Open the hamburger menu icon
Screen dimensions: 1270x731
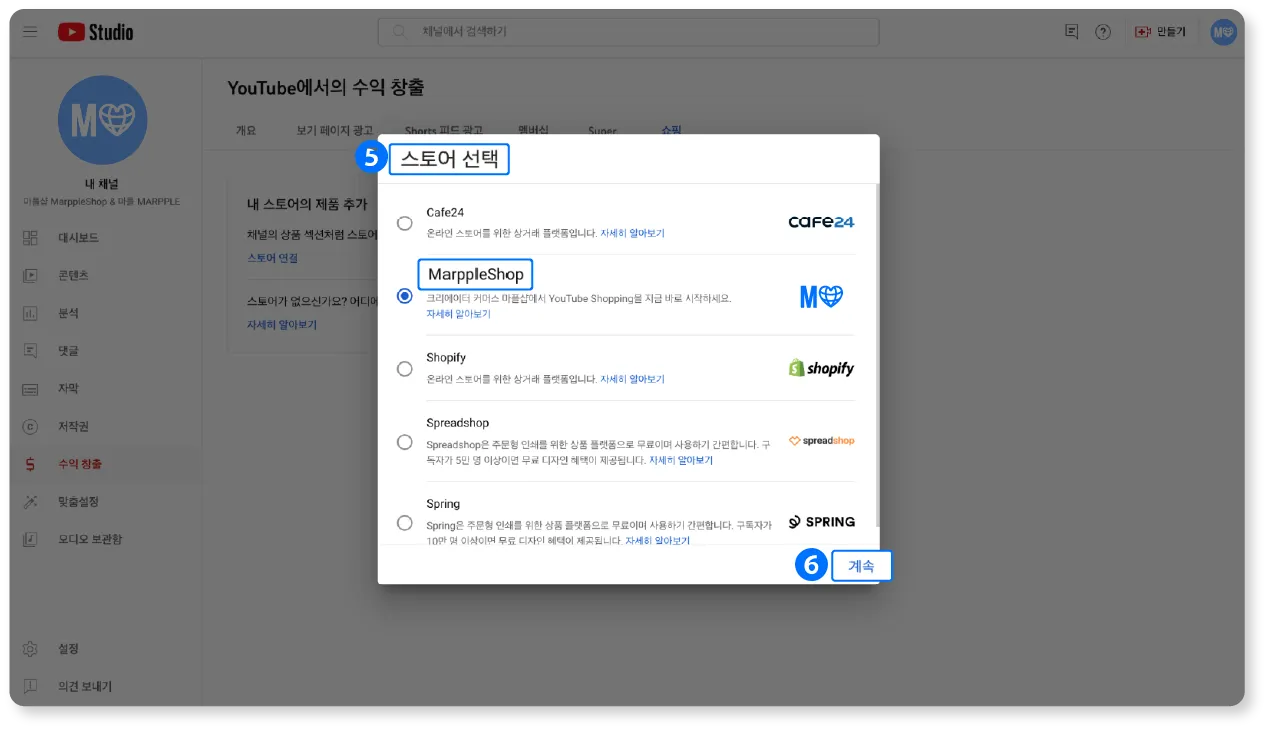pos(30,32)
